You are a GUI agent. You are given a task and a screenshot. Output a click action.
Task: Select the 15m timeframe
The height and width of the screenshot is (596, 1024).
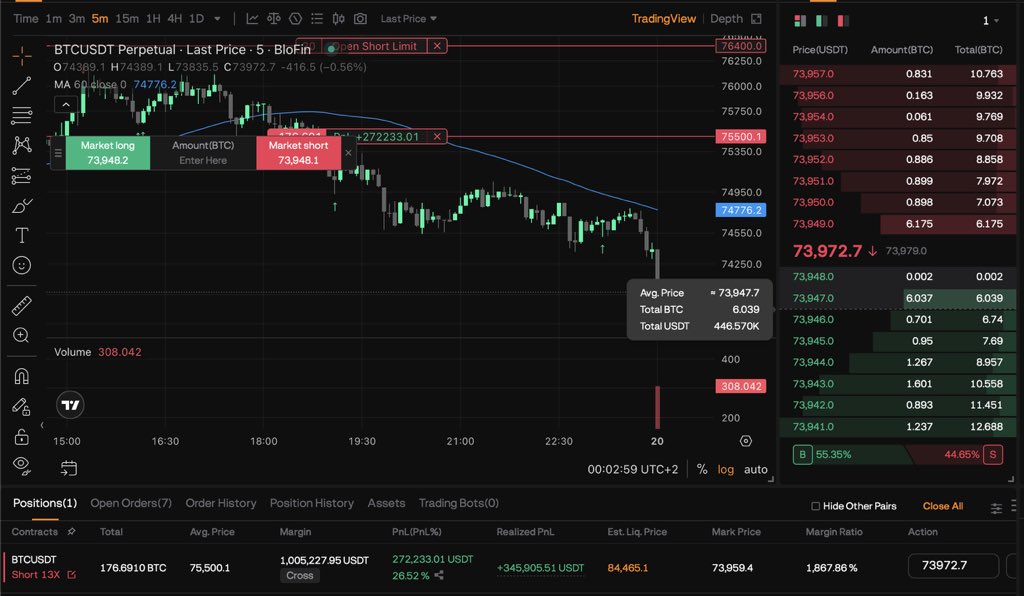click(127, 18)
